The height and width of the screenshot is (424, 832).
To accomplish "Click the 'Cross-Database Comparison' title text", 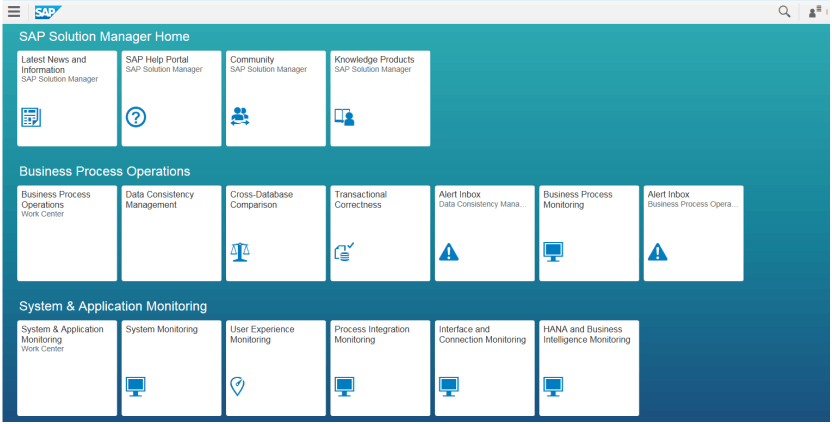I will (x=262, y=200).
